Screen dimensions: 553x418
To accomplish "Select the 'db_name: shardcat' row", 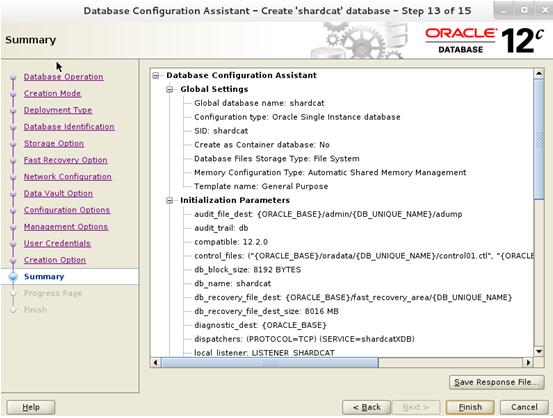I will (232, 284).
